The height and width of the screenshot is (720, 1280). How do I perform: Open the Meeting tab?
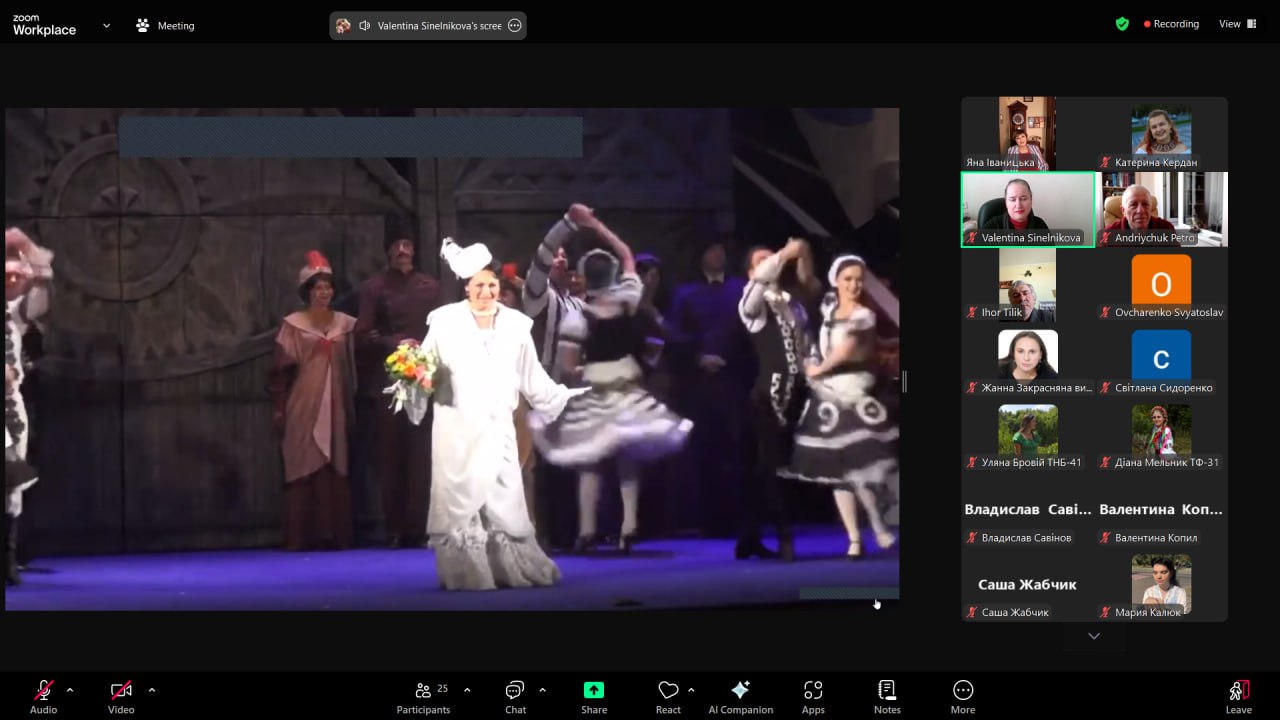(166, 26)
